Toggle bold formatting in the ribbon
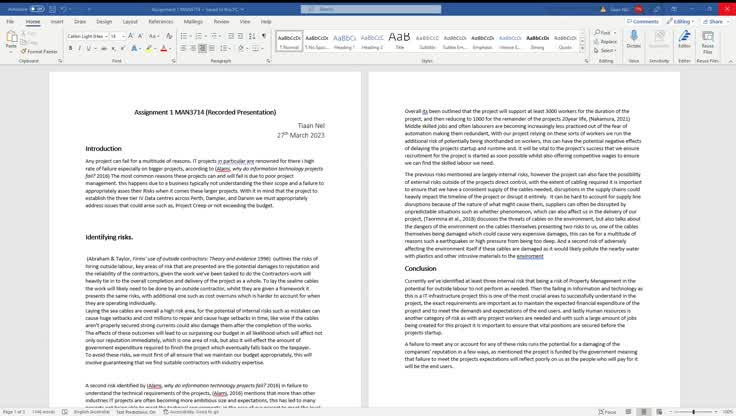This screenshot has height=416, width=736. (x=70, y=47)
